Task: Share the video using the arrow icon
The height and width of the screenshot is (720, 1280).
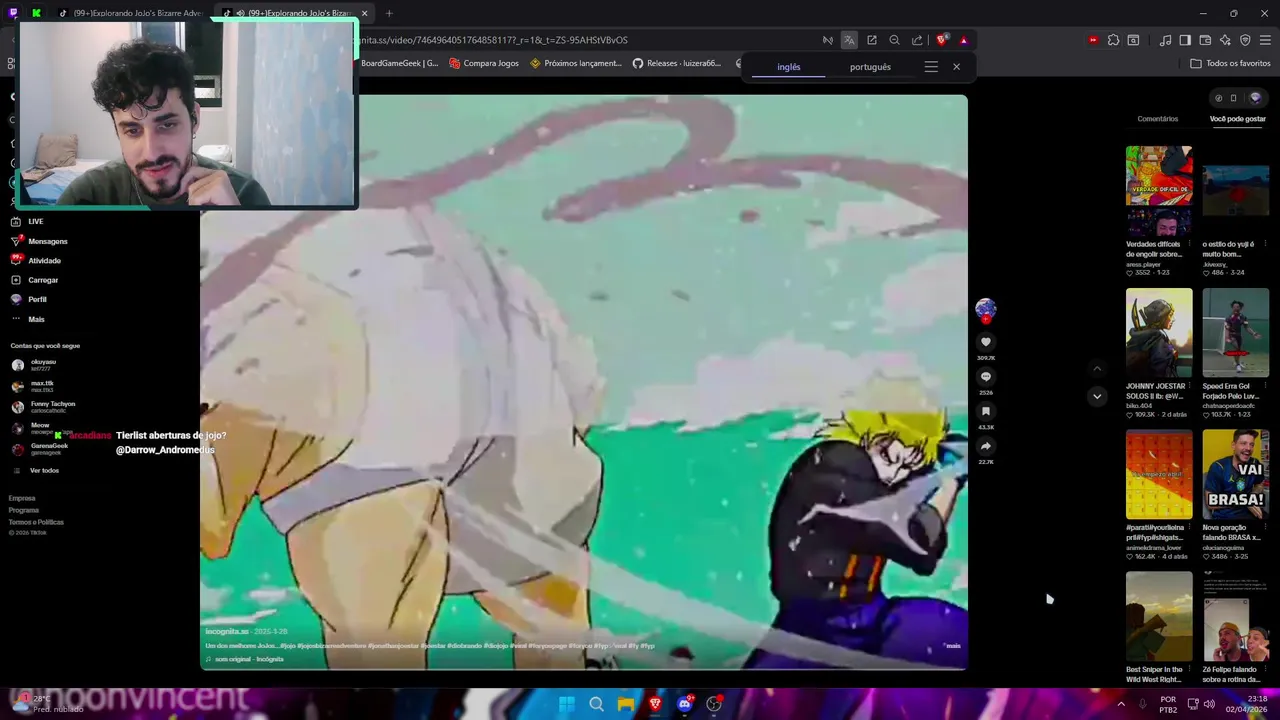Action: point(985,446)
